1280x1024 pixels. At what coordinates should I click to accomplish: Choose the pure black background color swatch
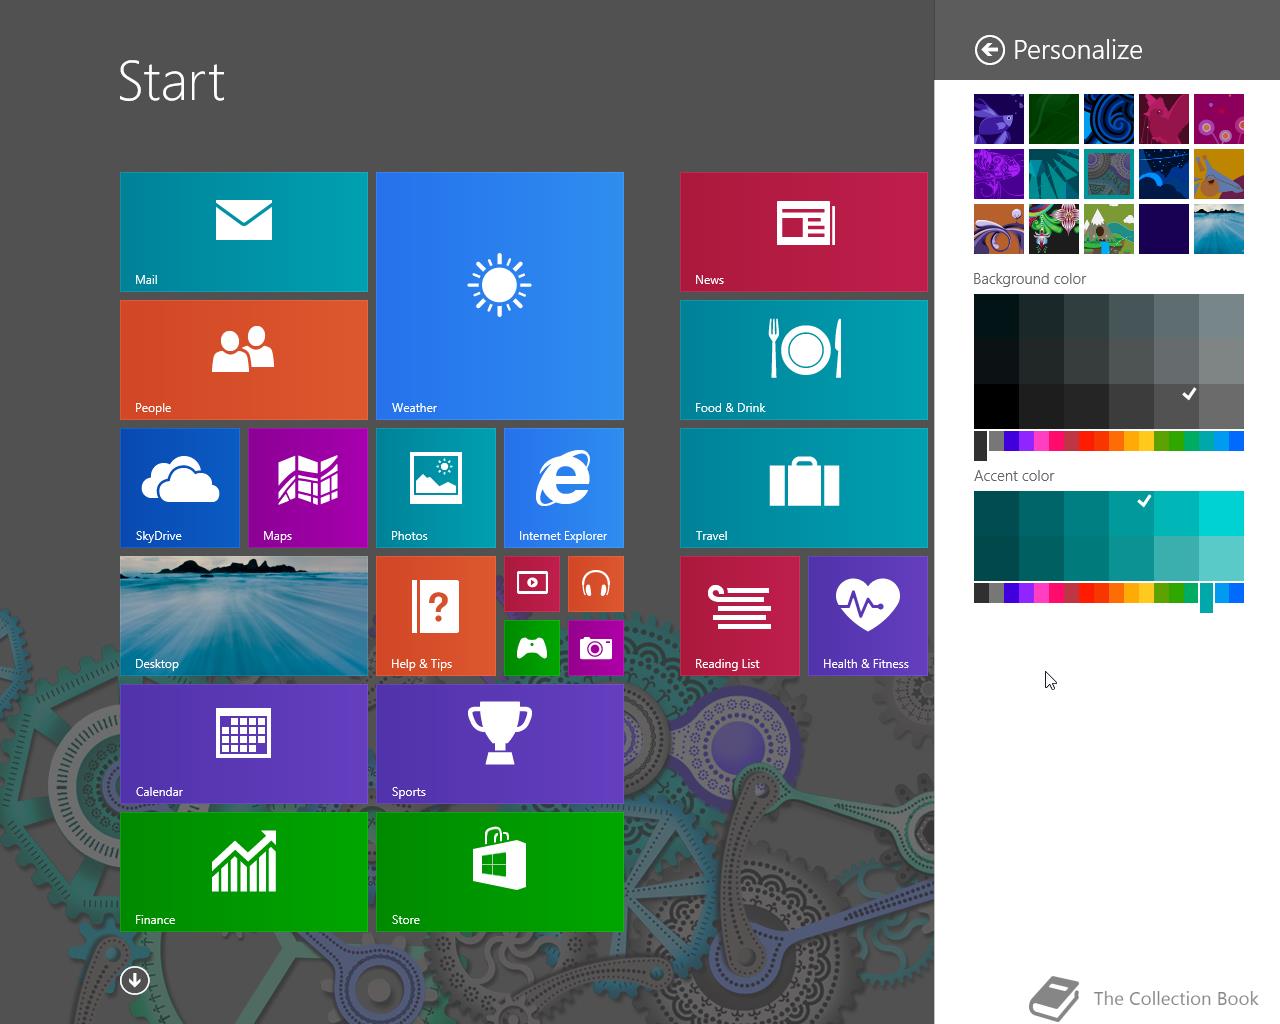point(996,406)
